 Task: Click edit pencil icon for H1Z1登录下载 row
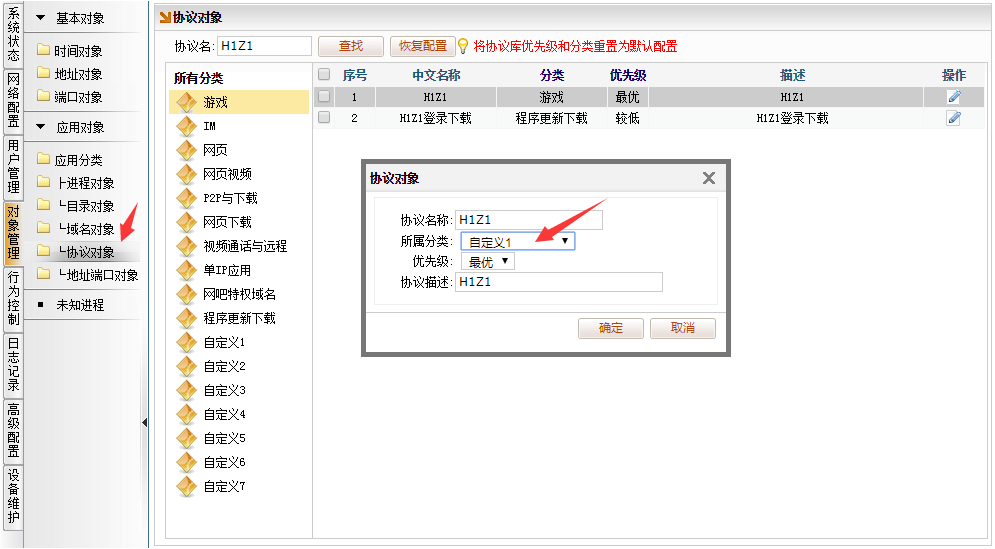point(953,118)
